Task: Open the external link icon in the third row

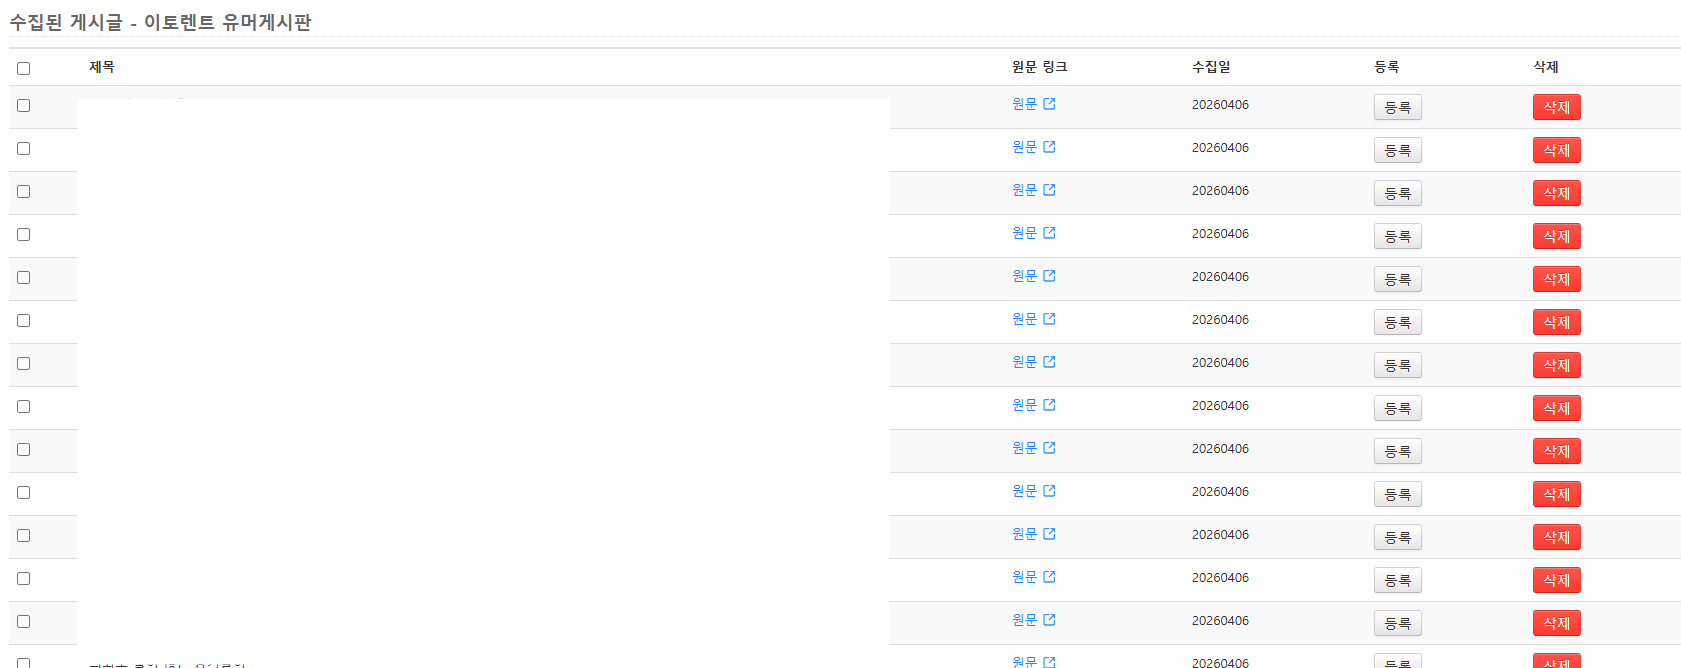Action: 1049,190
